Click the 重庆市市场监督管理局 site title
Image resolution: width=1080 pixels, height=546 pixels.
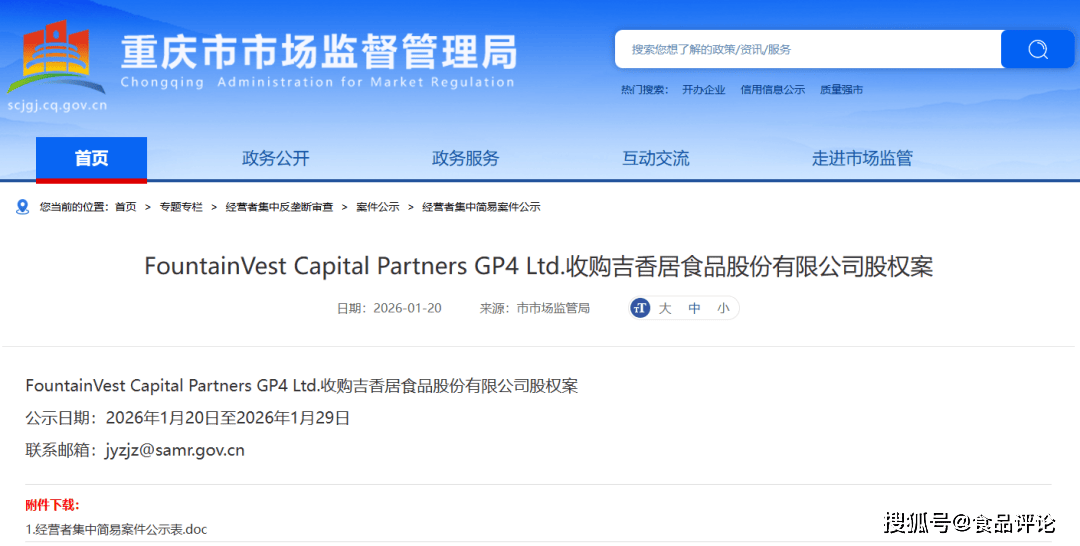tap(319, 52)
